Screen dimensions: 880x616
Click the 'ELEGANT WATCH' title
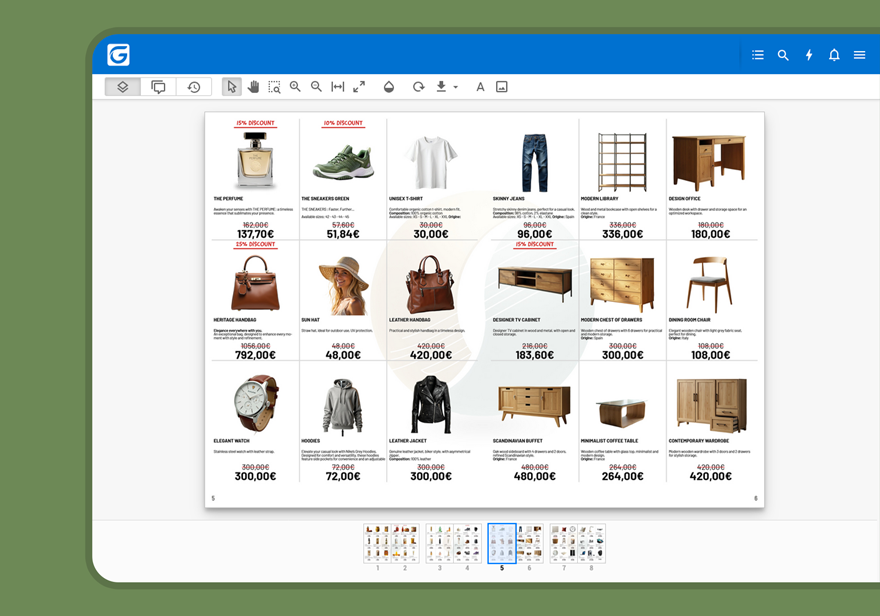coord(231,441)
